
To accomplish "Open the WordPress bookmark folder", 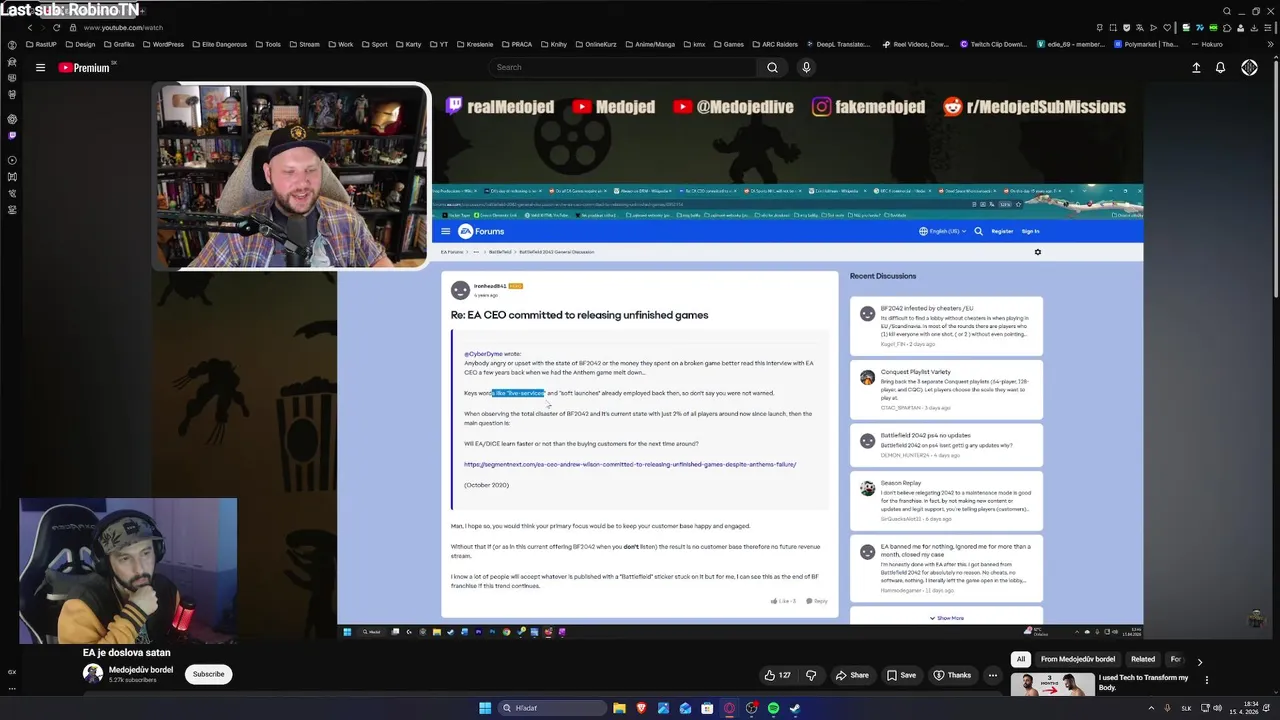I will tap(162, 44).
